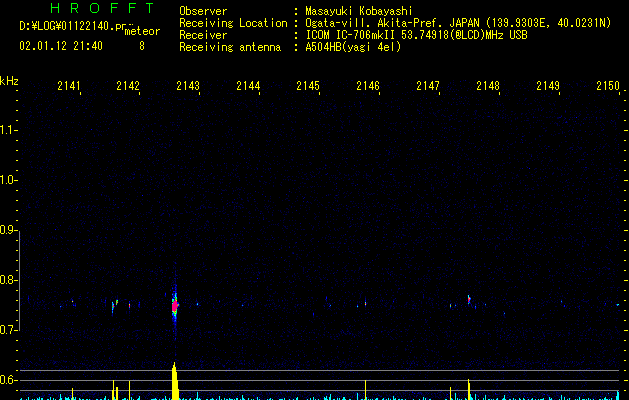Click time axis label 2145
The height and width of the screenshot is (400, 629).
pos(308,86)
